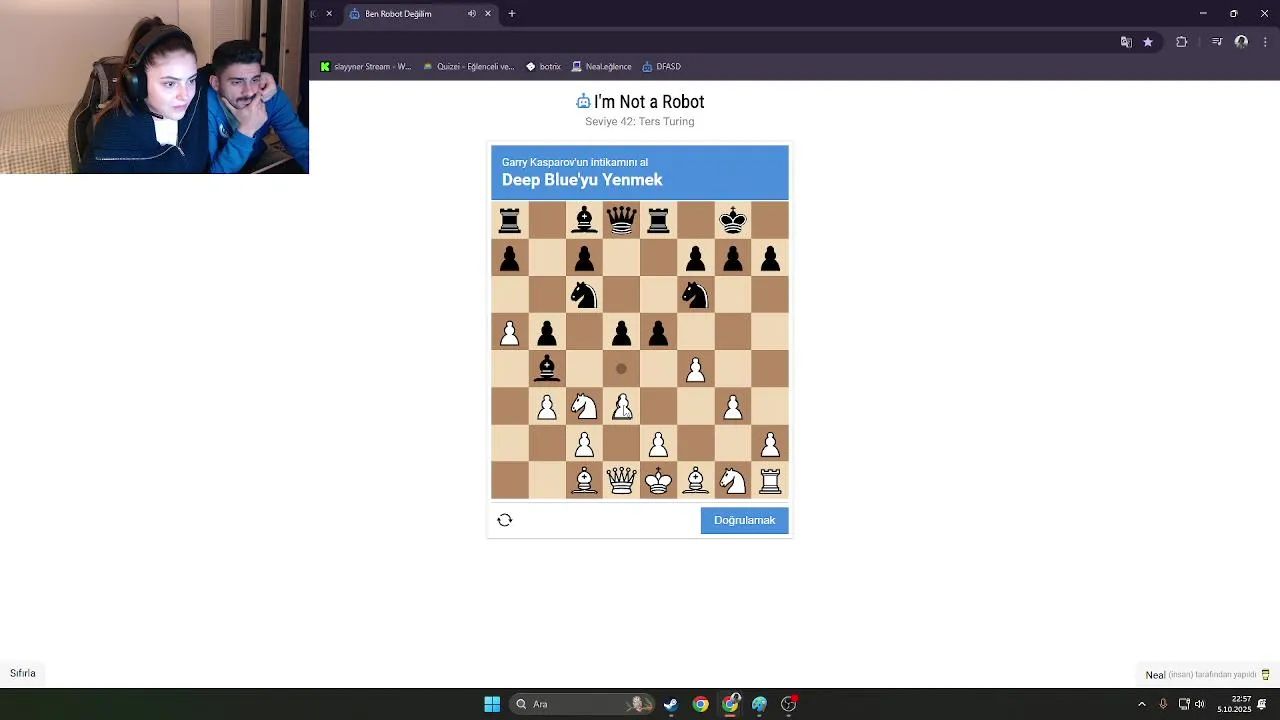Select the white pawn on e2

[x=658, y=443]
